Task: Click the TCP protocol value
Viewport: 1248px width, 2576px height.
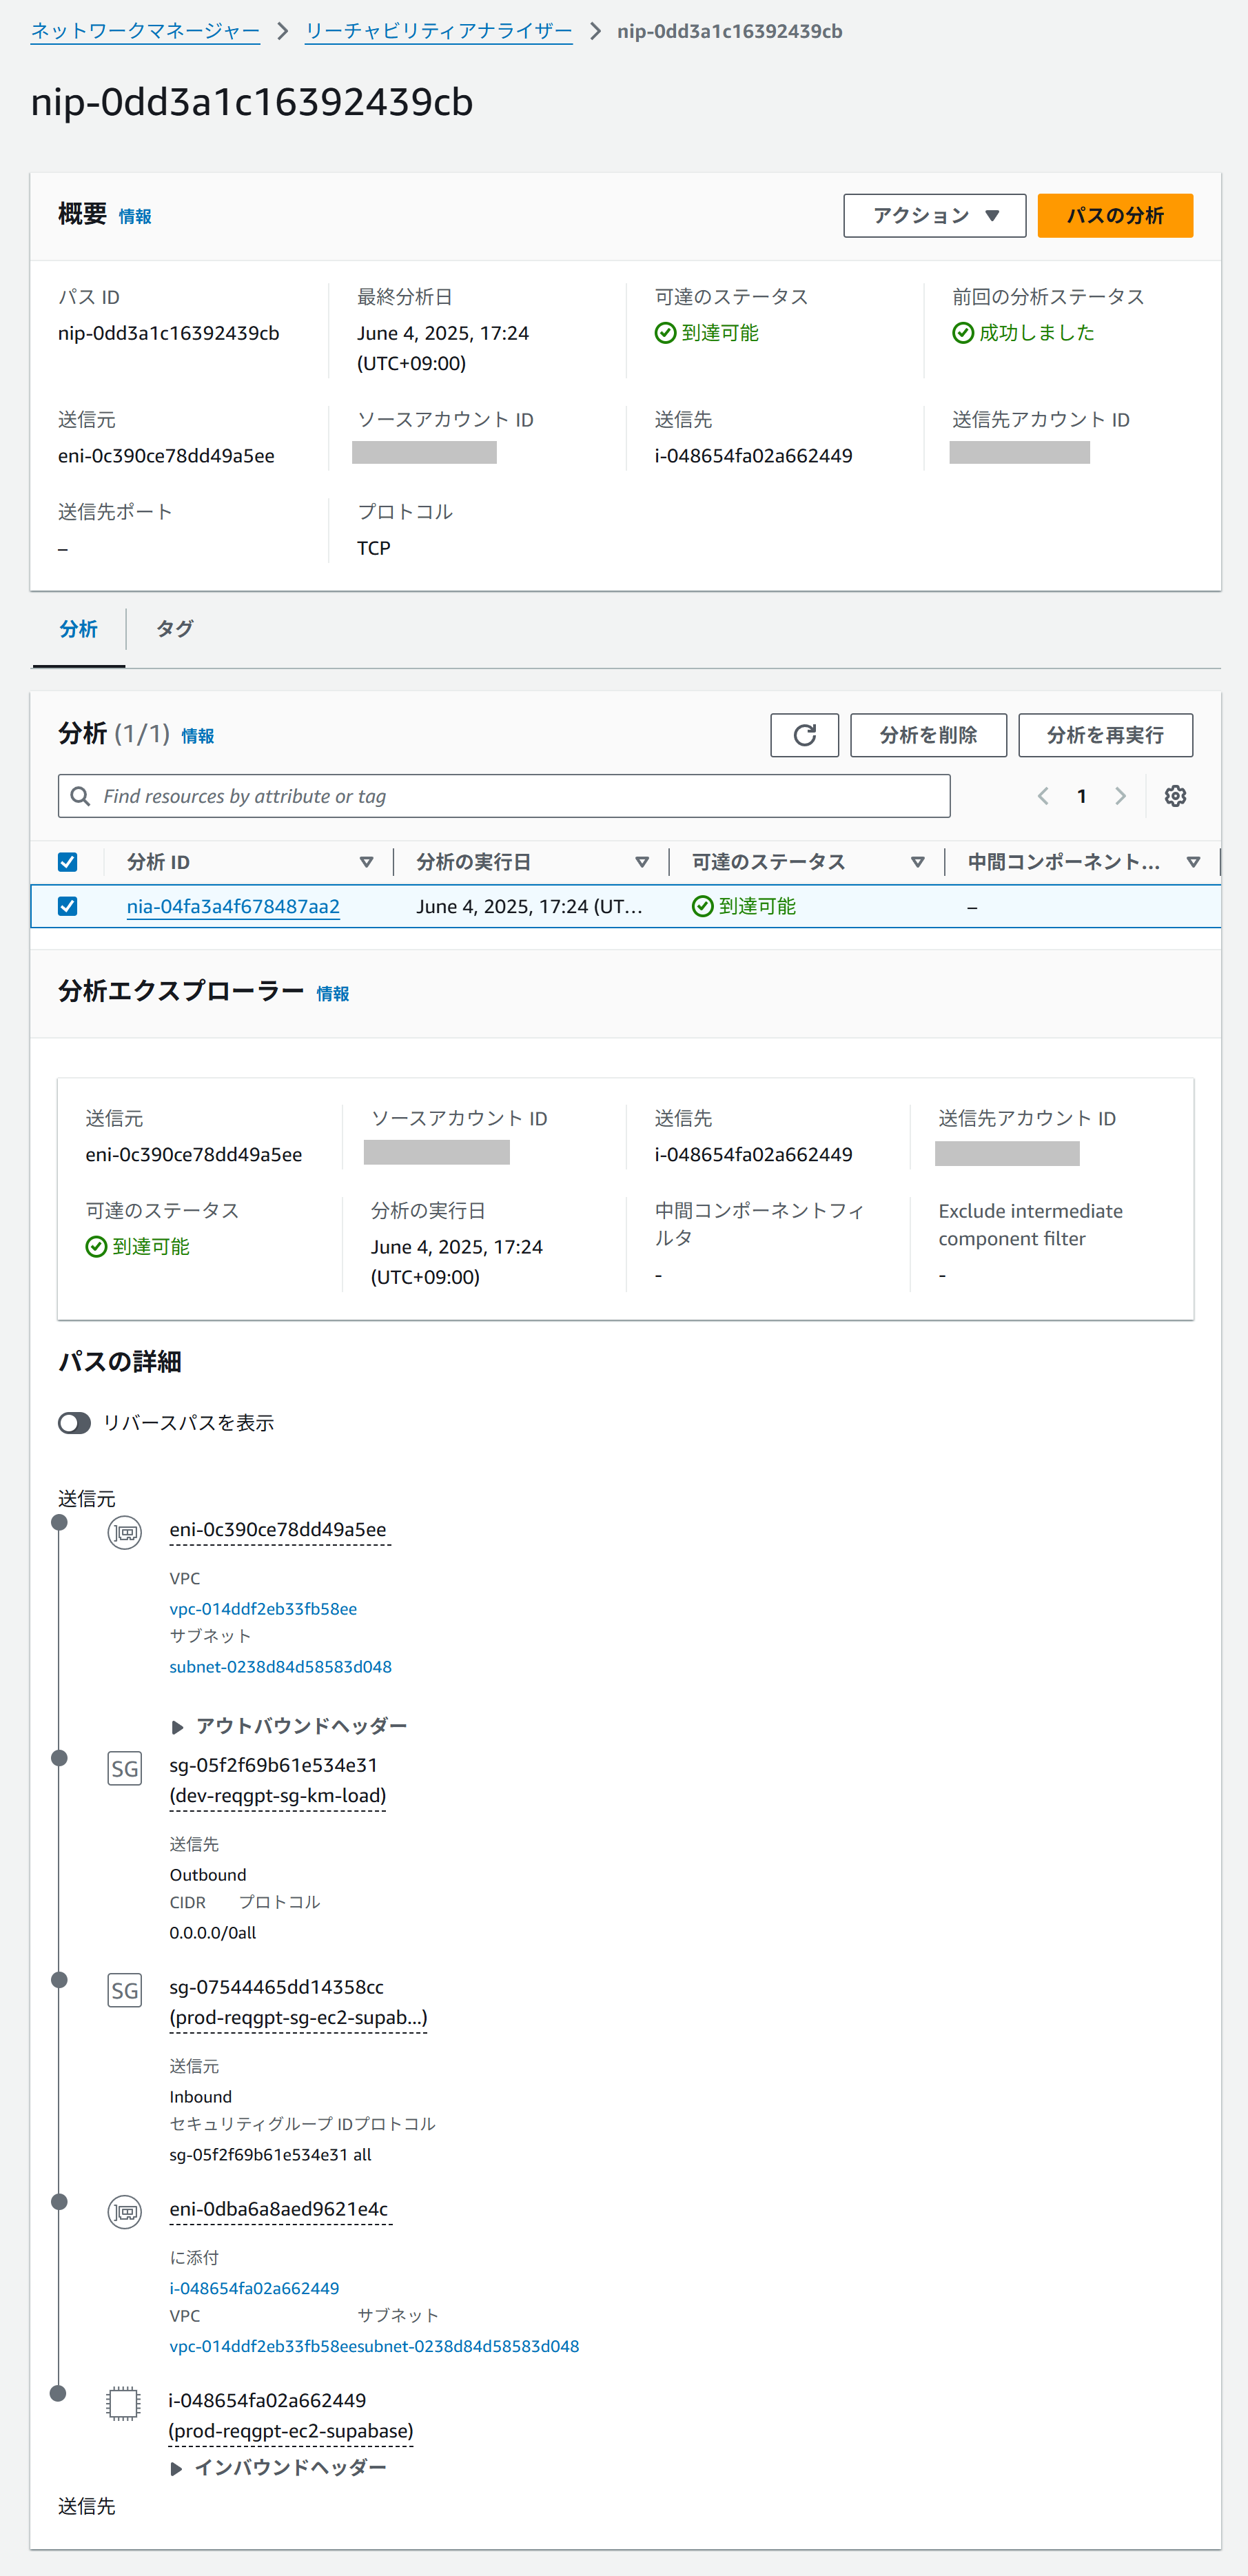Action: (374, 548)
